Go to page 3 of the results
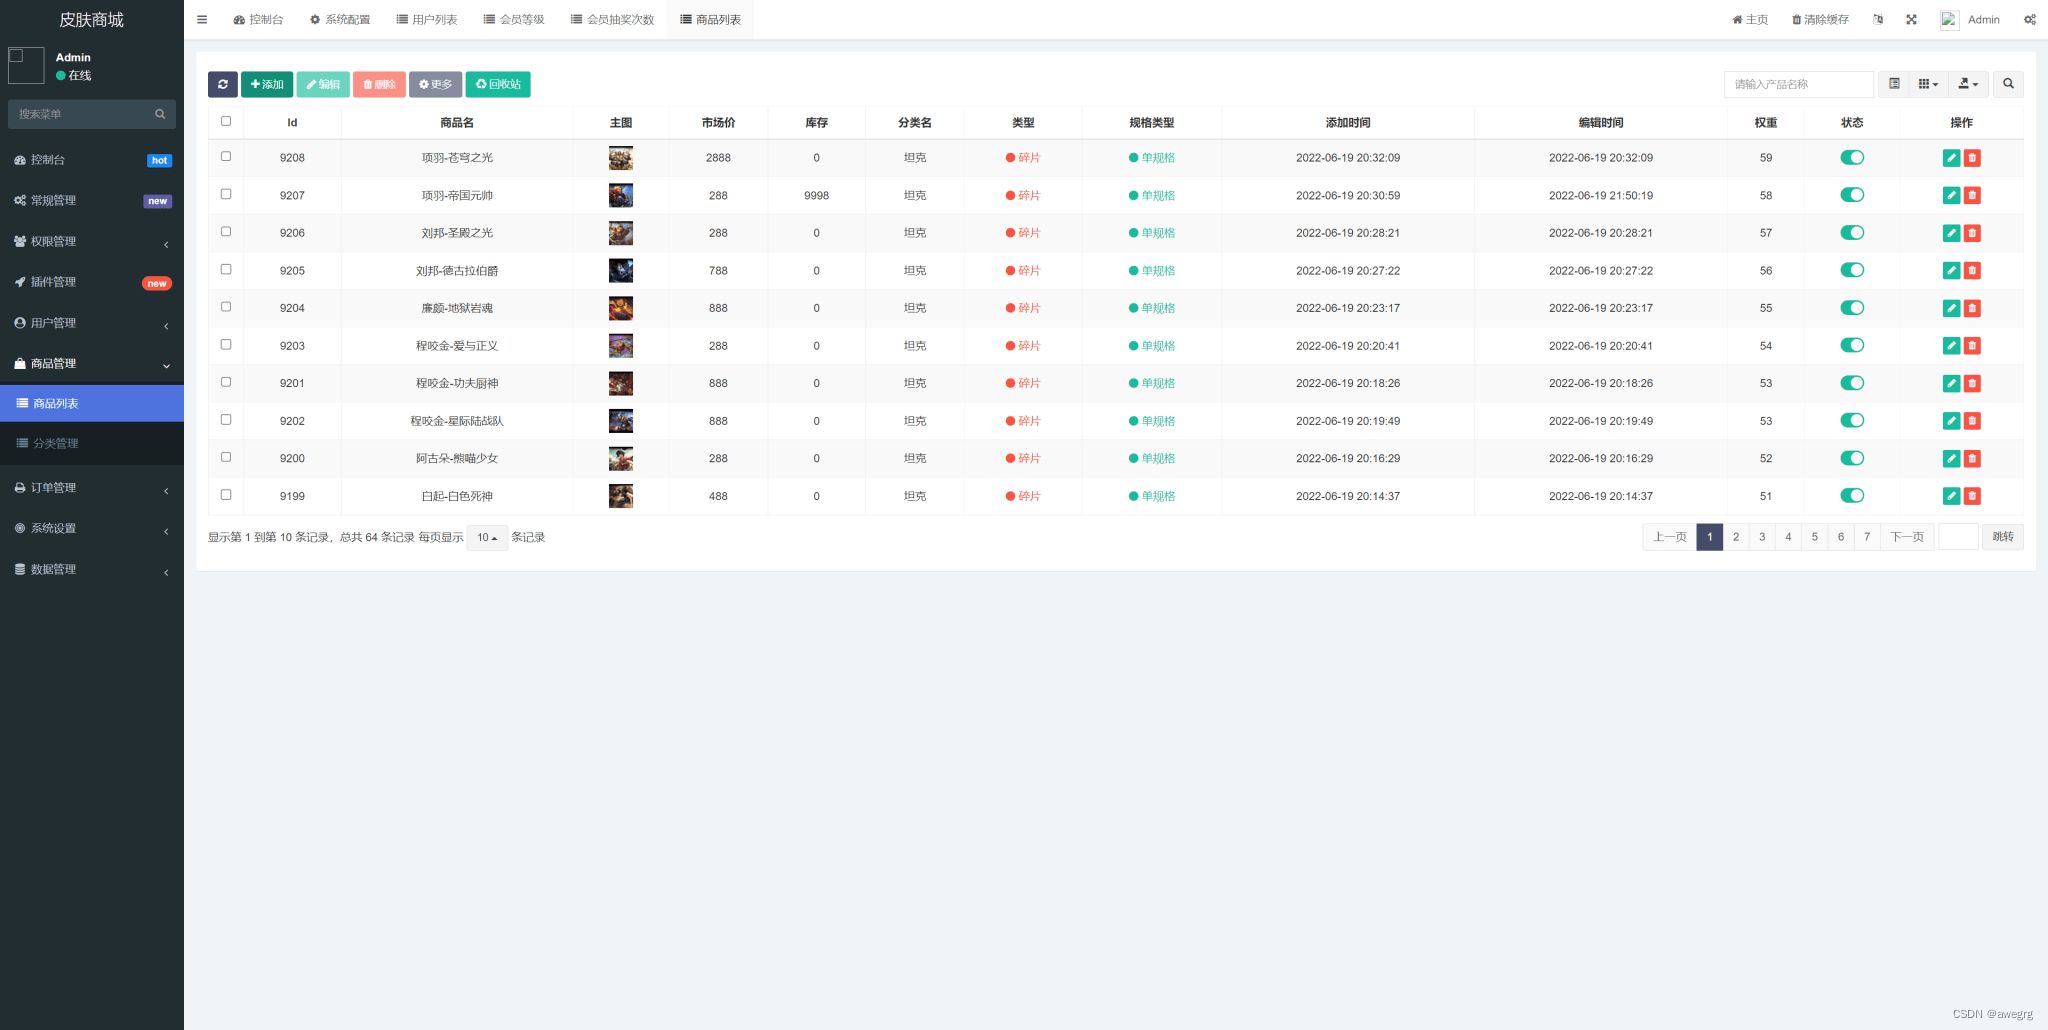 (x=1762, y=537)
